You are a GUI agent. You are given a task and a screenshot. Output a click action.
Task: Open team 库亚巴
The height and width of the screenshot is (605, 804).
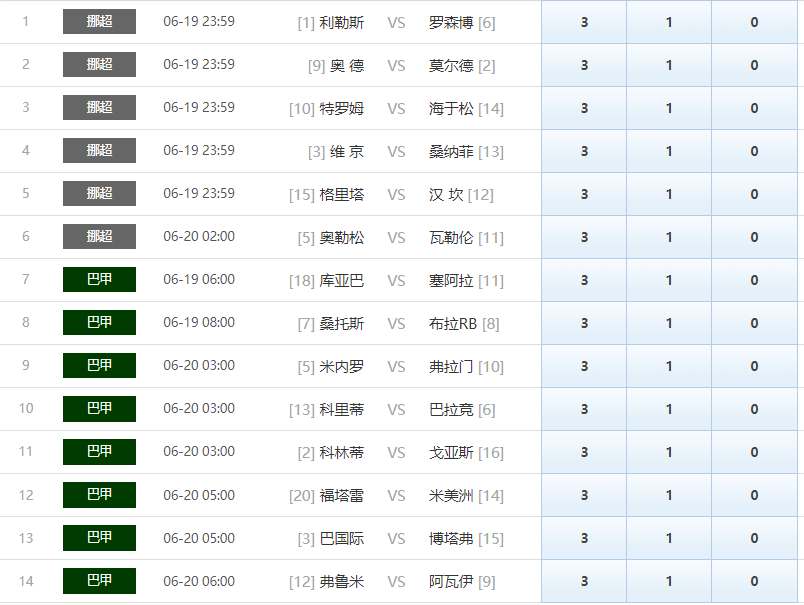[x=341, y=281]
